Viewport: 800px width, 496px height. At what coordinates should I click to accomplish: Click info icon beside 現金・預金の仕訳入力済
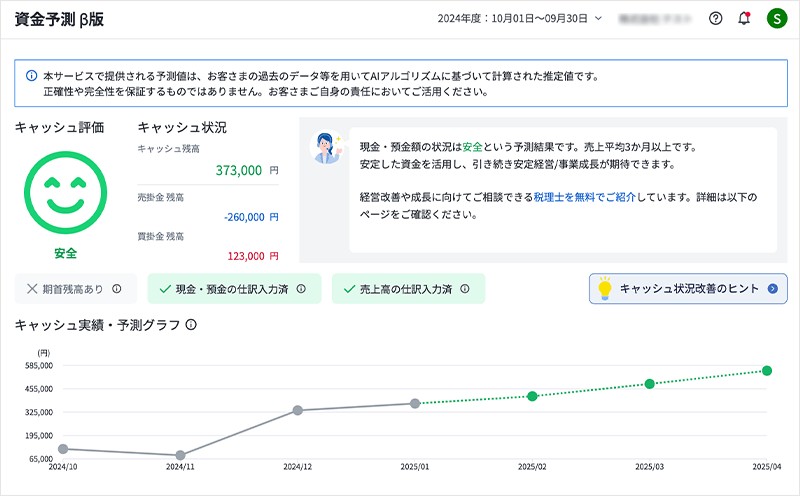pos(301,289)
